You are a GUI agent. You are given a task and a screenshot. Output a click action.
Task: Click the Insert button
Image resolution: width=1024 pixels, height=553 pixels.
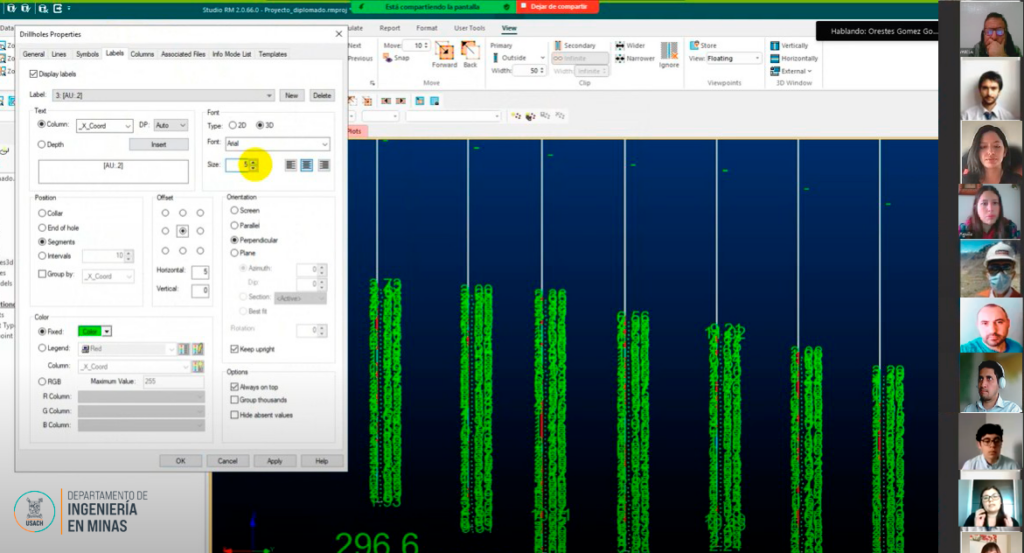[x=158, y=145]
